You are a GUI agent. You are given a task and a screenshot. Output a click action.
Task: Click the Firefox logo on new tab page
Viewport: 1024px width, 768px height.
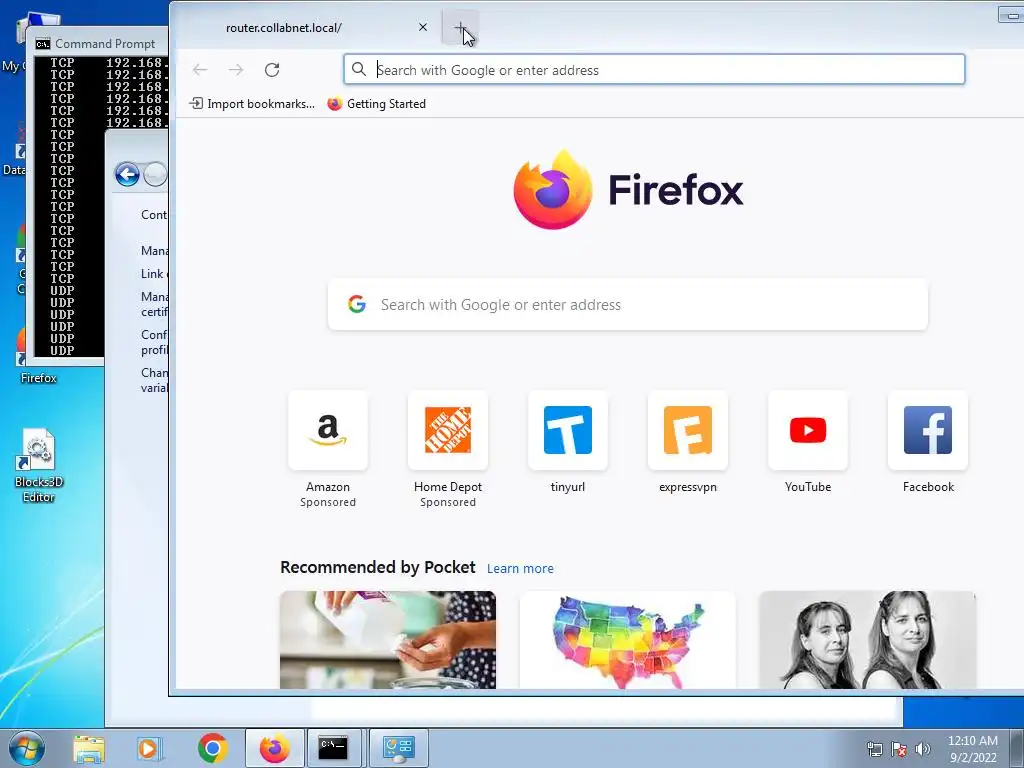[x=628, y=189]
